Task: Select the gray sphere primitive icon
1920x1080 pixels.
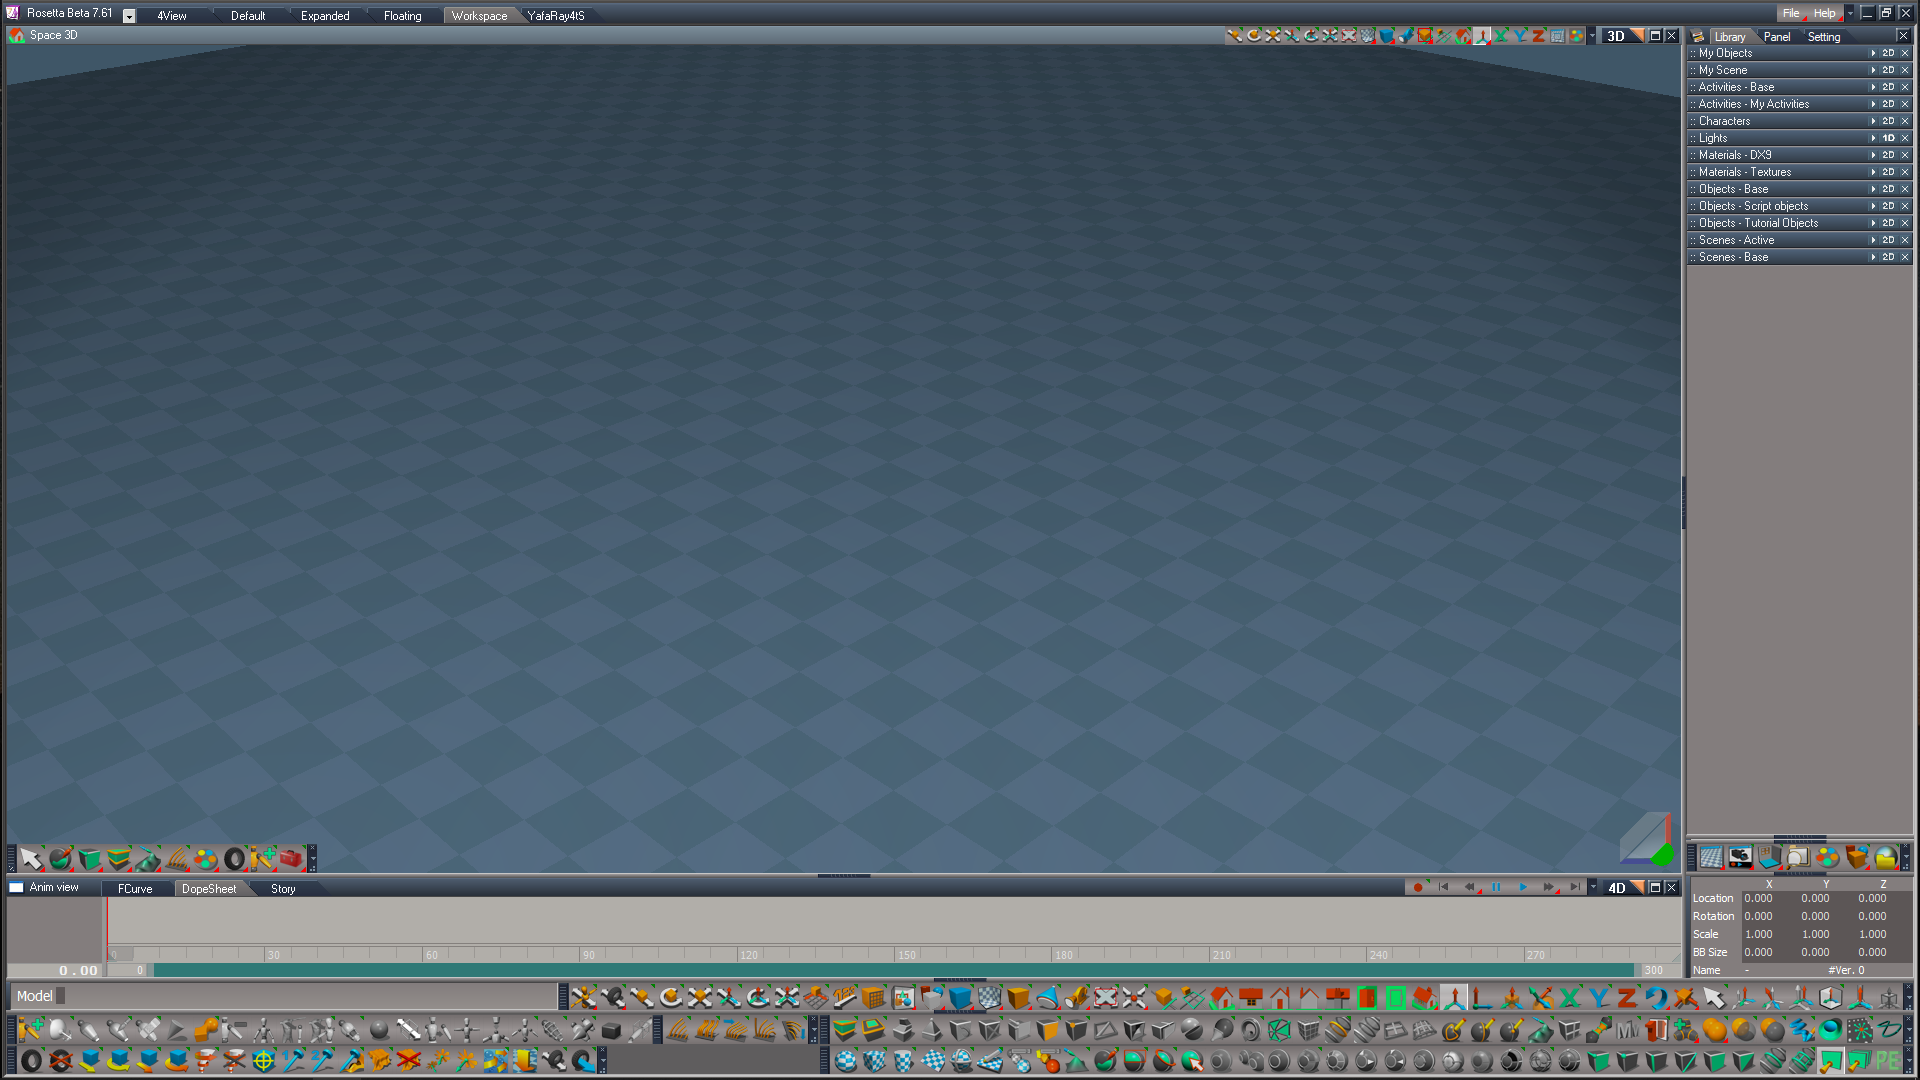Action: pos(378,1029)
